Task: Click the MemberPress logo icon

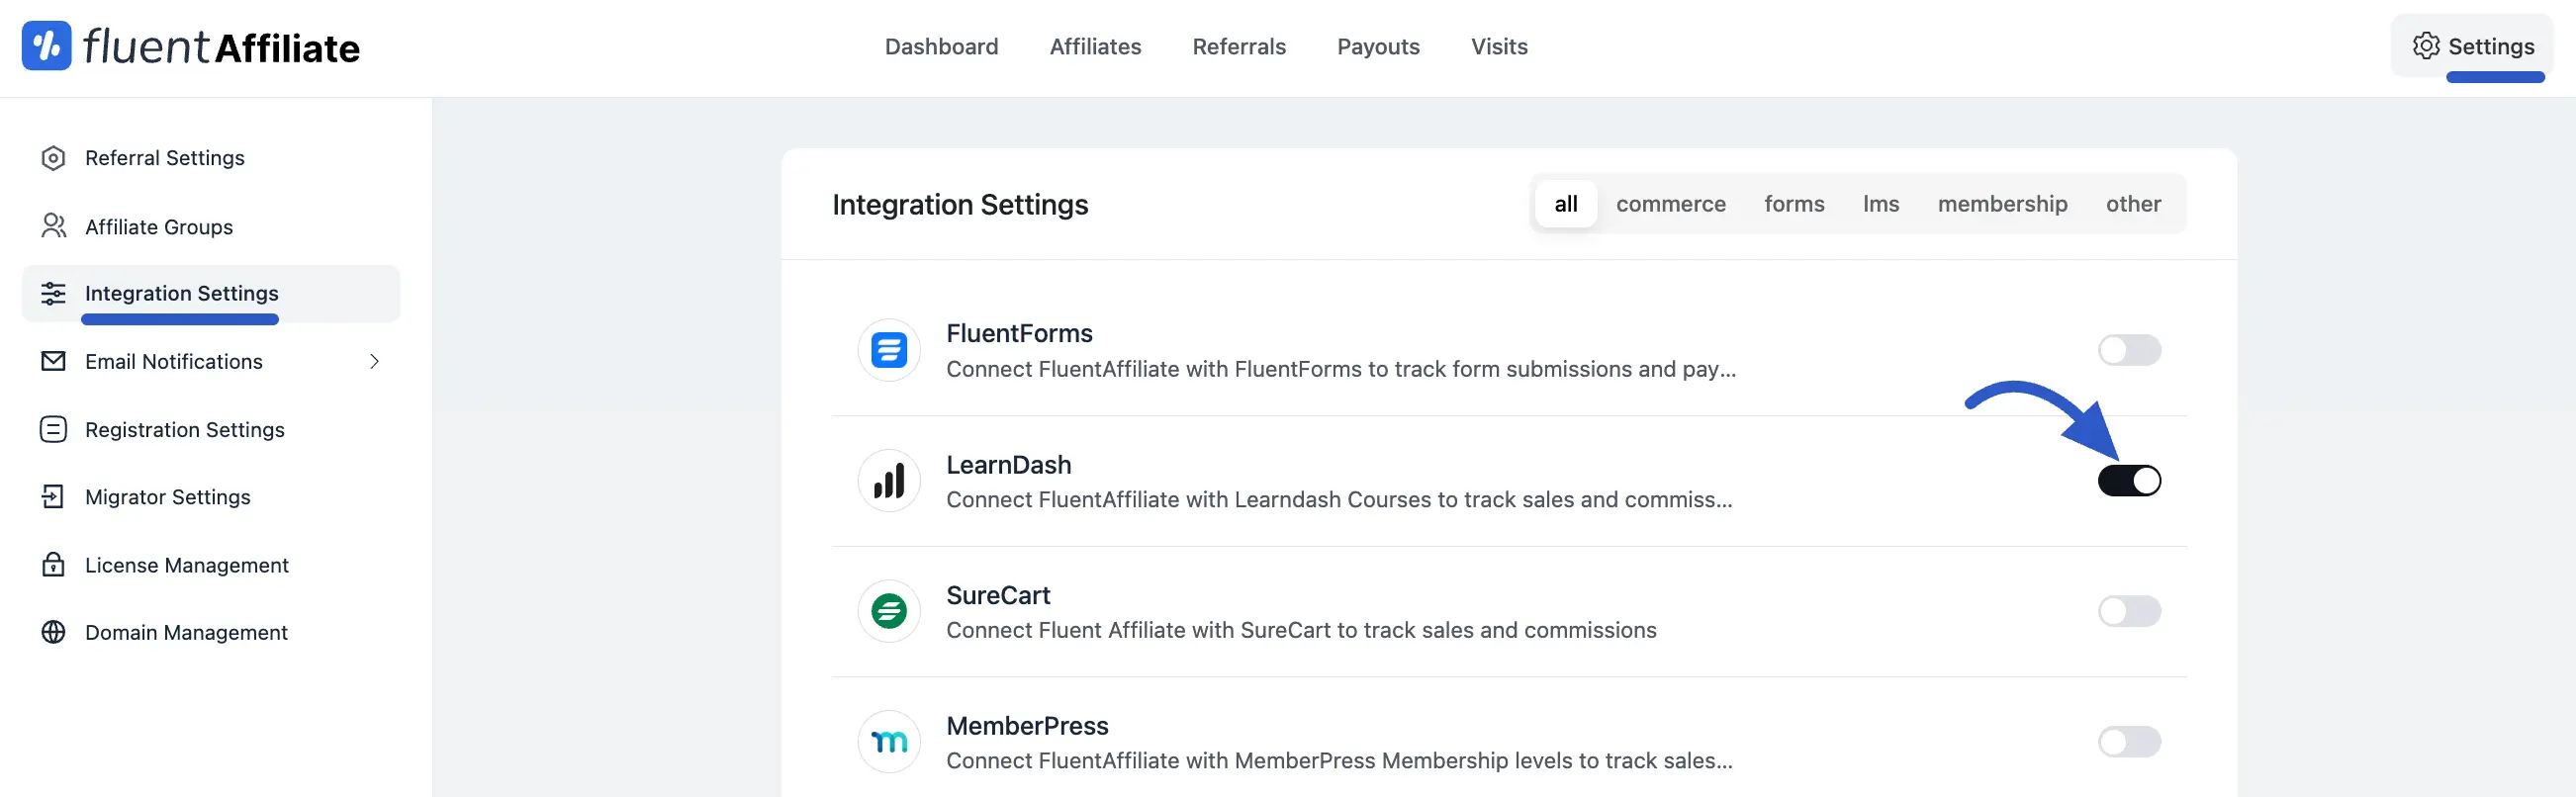Action: (888, 742)
